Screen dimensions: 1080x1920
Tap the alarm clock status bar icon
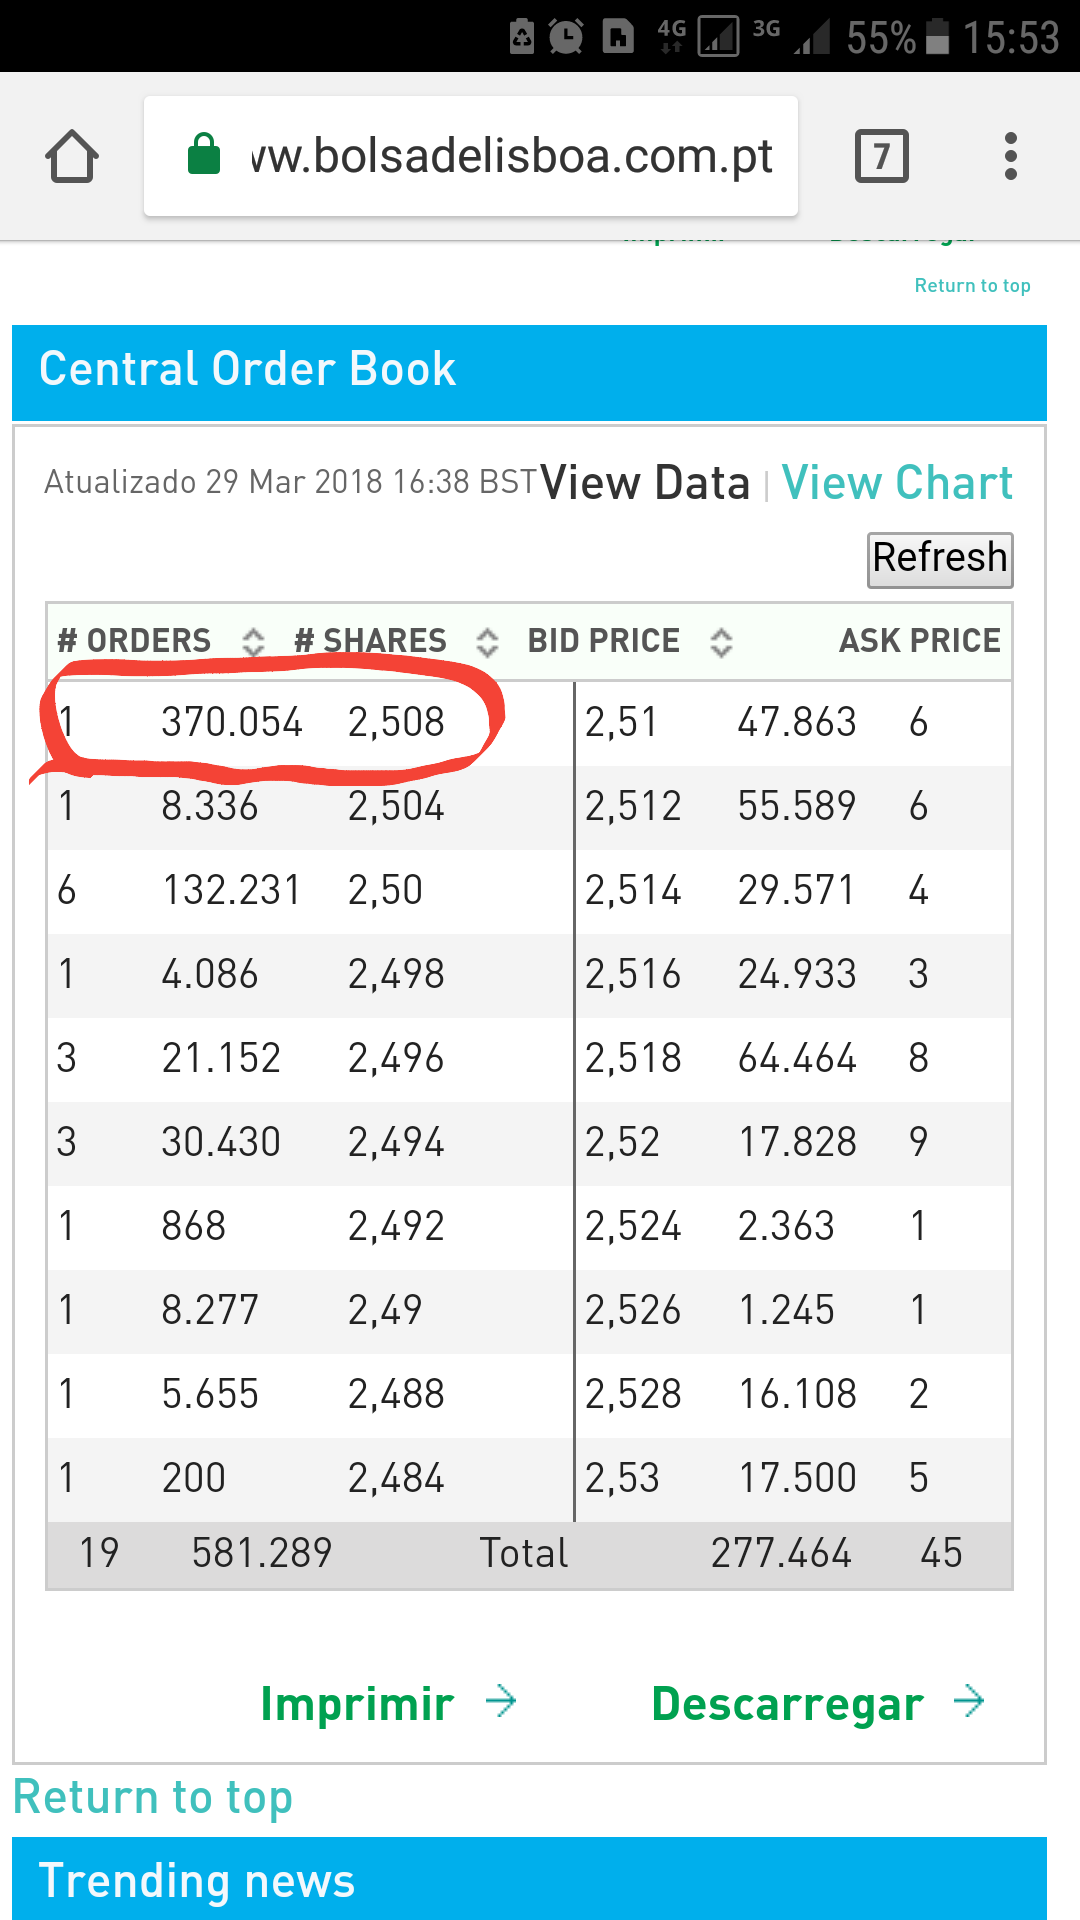coord(566,37)
